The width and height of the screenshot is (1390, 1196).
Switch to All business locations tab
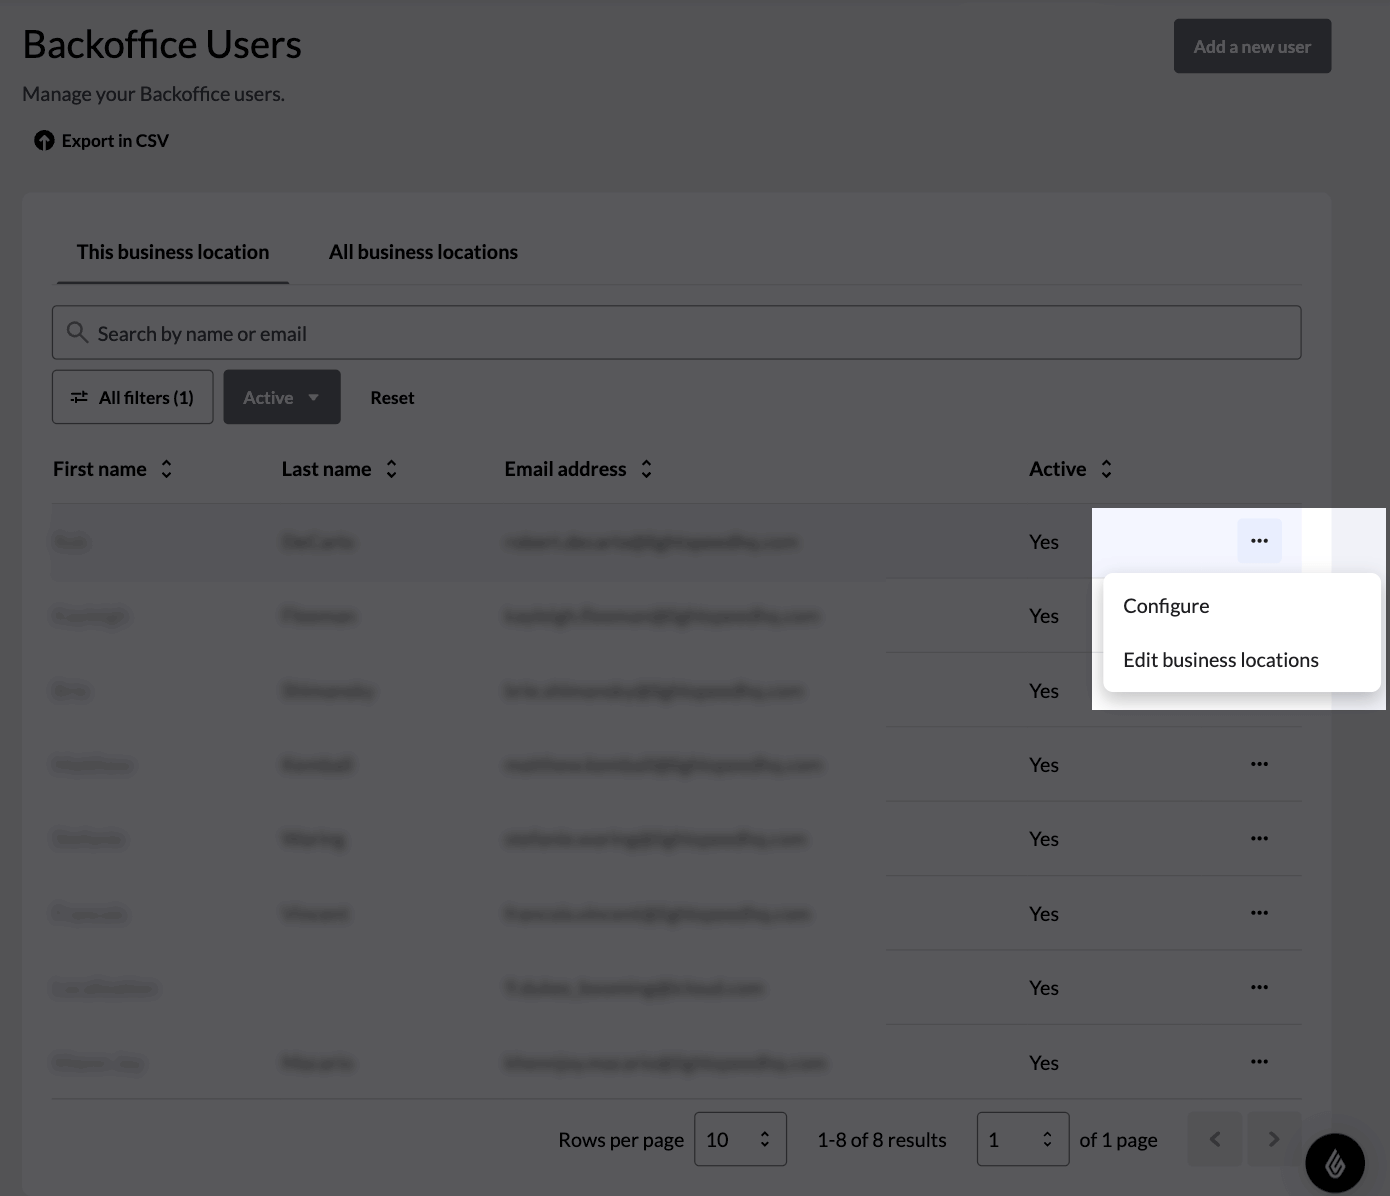(423, 252)
